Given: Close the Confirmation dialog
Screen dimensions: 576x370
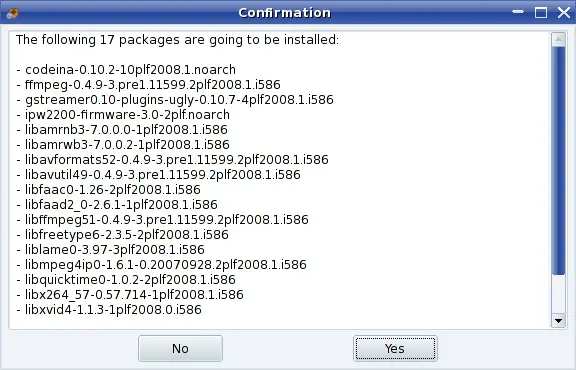Looking at the screenshot, I should (x=564, y=12).
